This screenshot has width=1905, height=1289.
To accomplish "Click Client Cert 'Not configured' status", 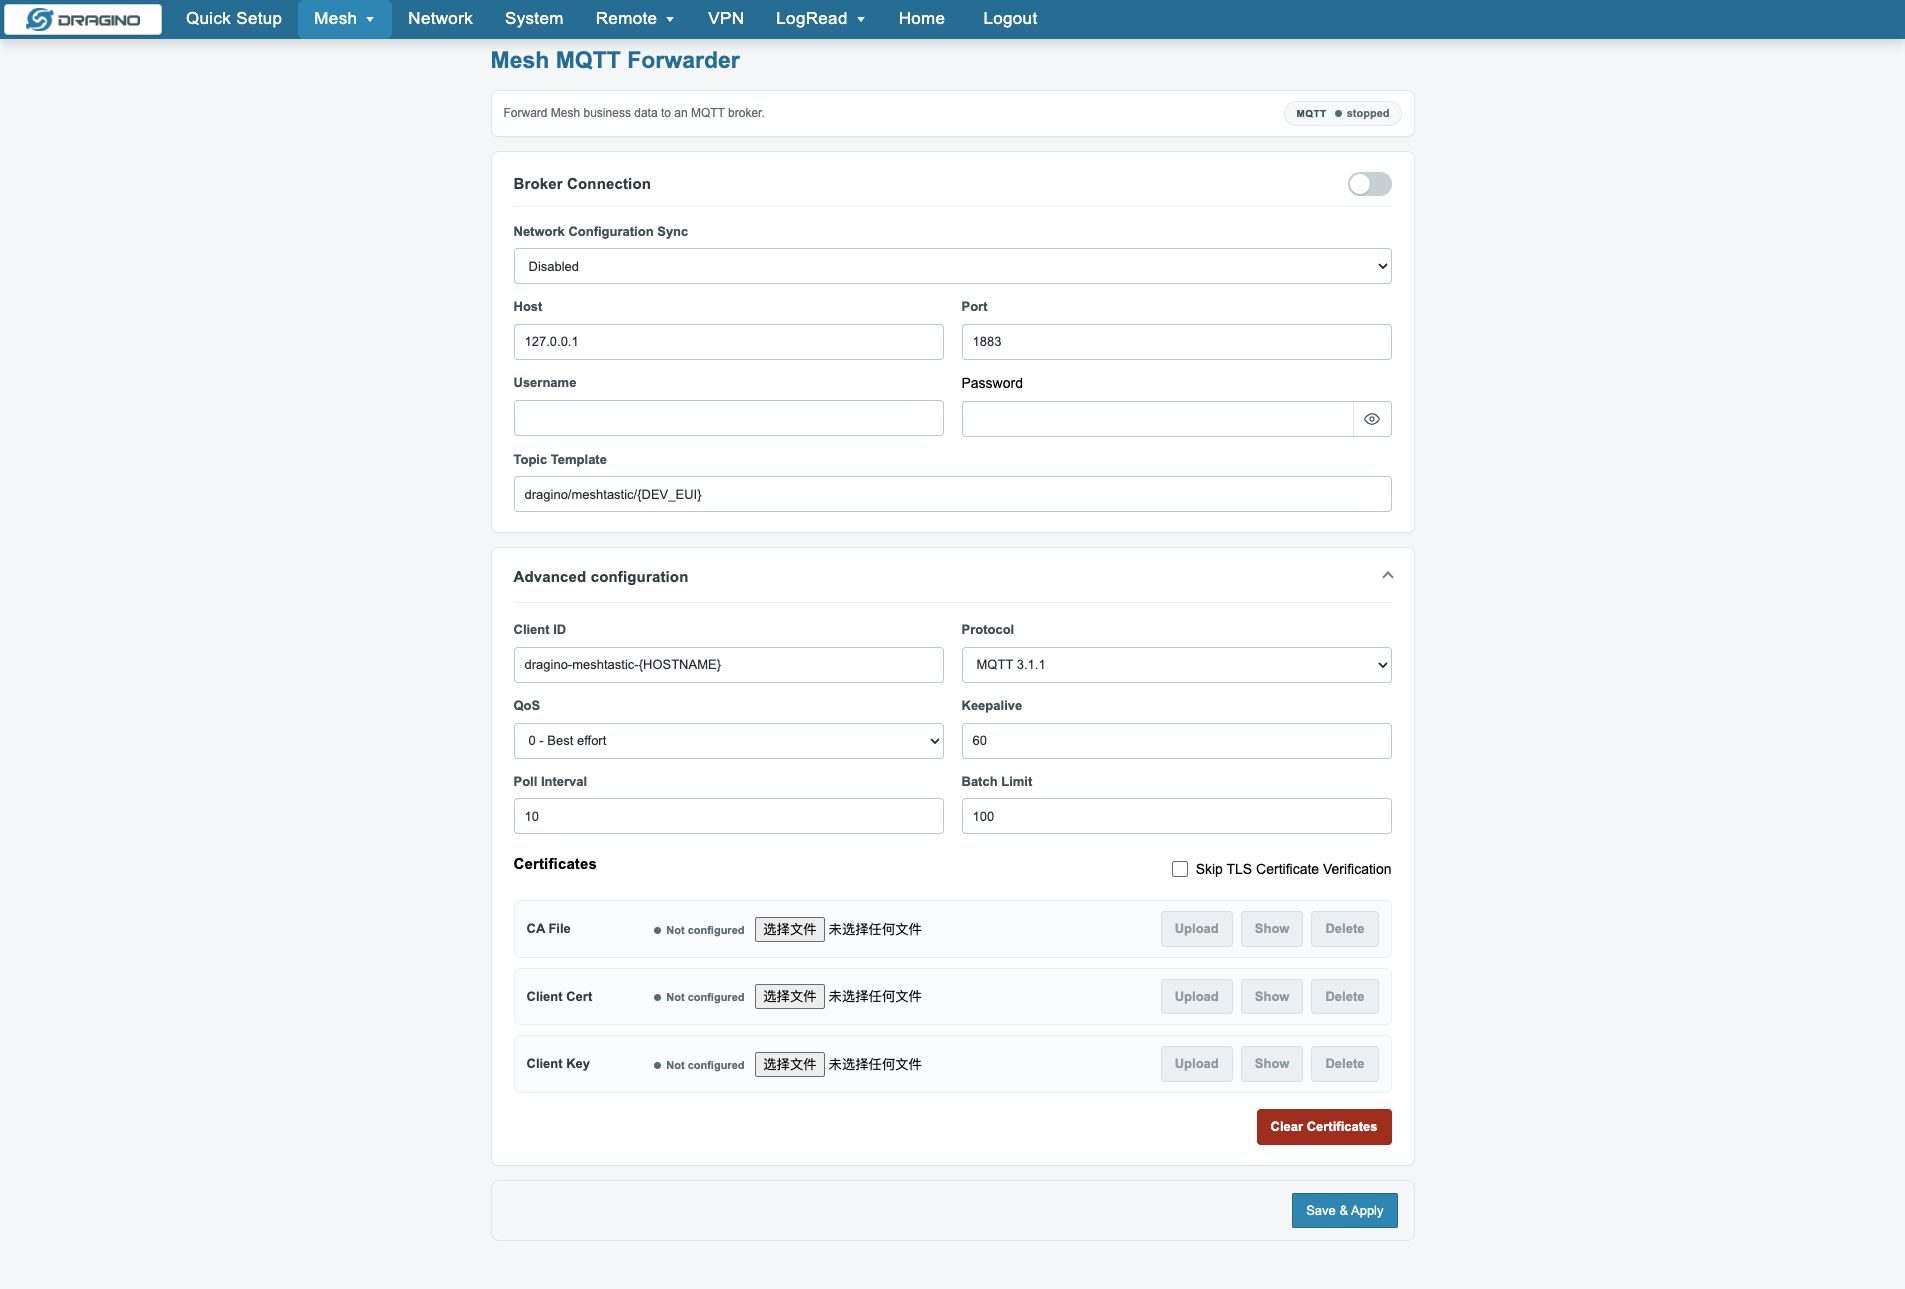I will coord(699,997).
